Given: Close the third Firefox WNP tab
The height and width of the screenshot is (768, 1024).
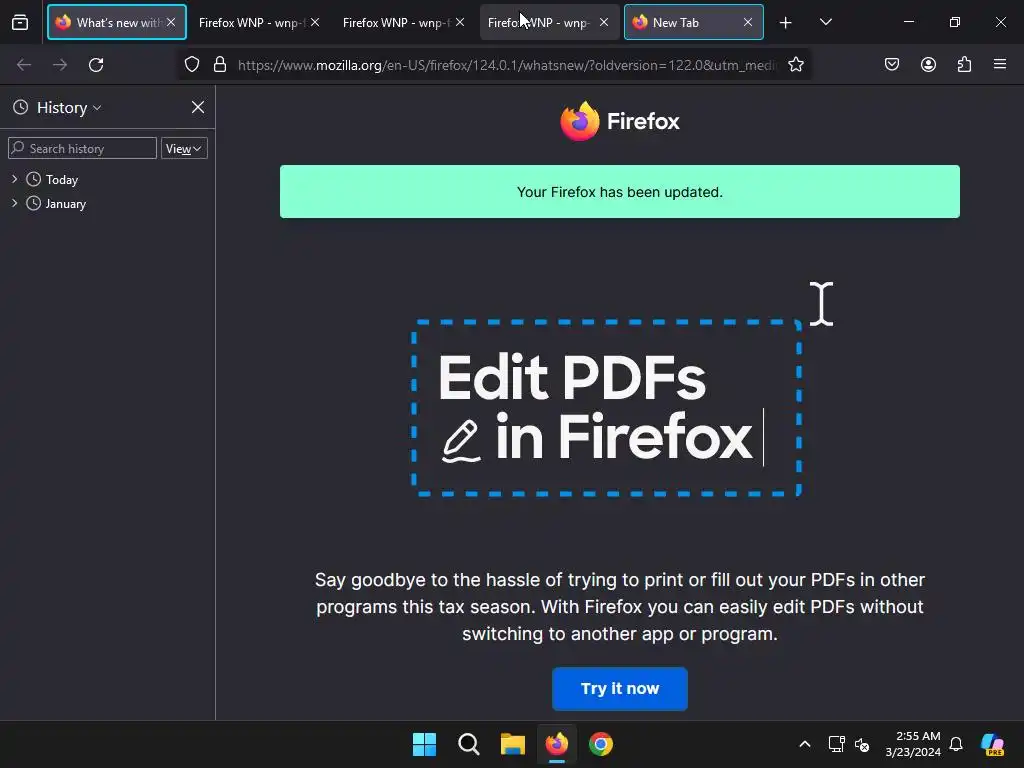Looking at the screenshot, I should click(x=460, y=22).
